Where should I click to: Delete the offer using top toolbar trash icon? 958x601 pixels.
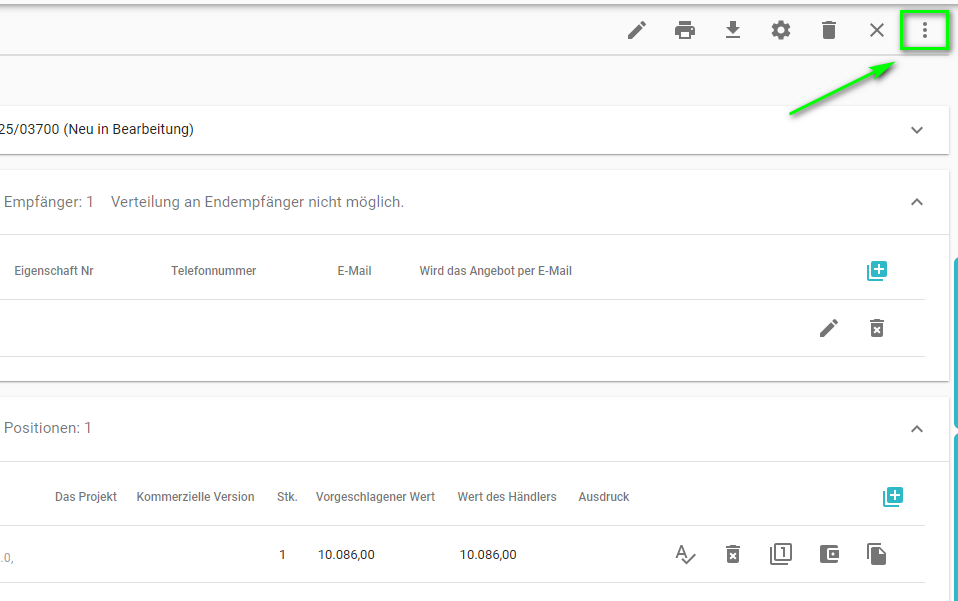pos(829,30)
